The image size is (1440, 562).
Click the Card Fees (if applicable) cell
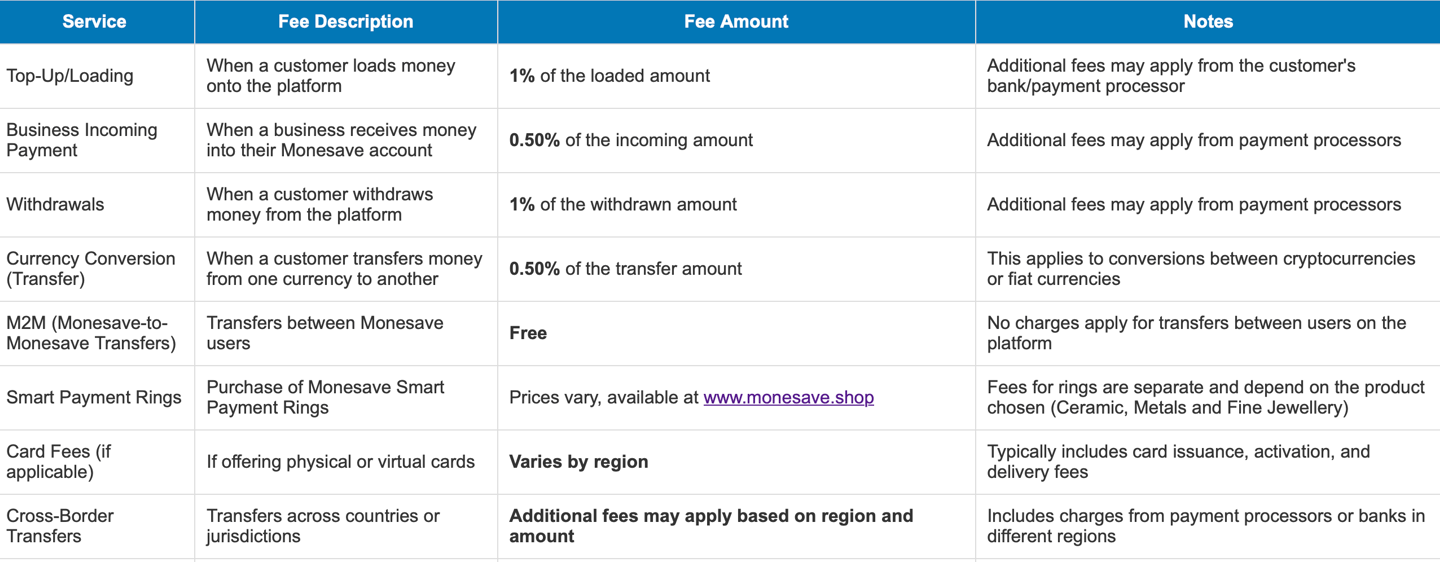pyautogui.click(x=97, y=461)
